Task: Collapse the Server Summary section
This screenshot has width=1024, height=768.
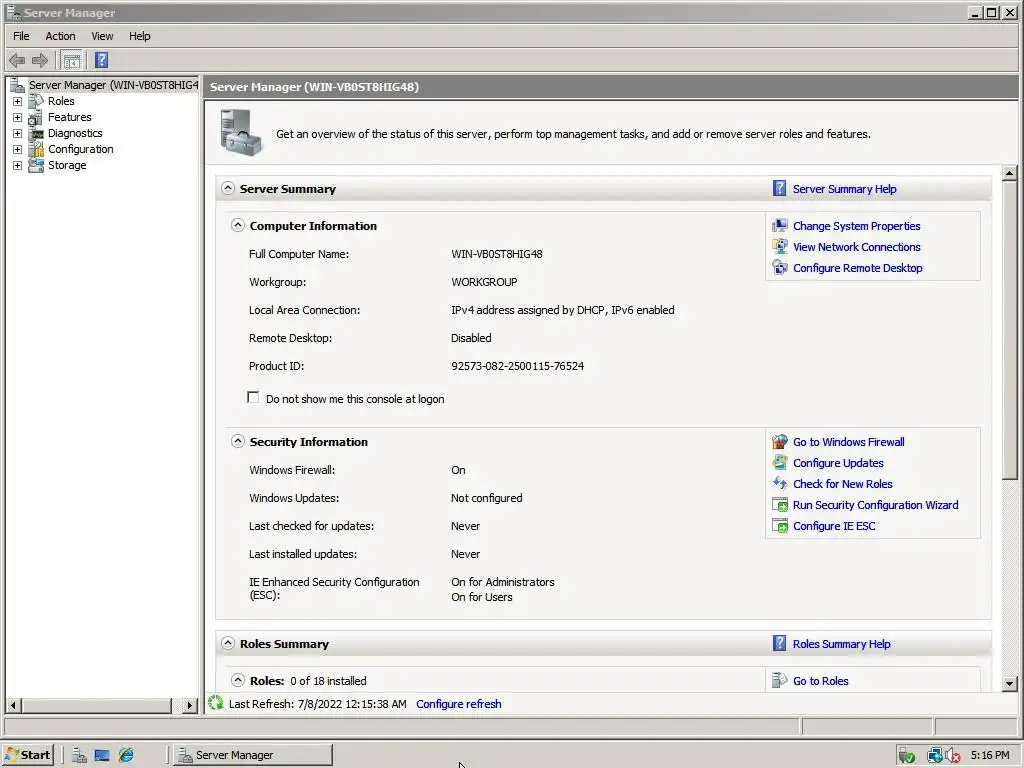Action: click(x=227, y=188)
